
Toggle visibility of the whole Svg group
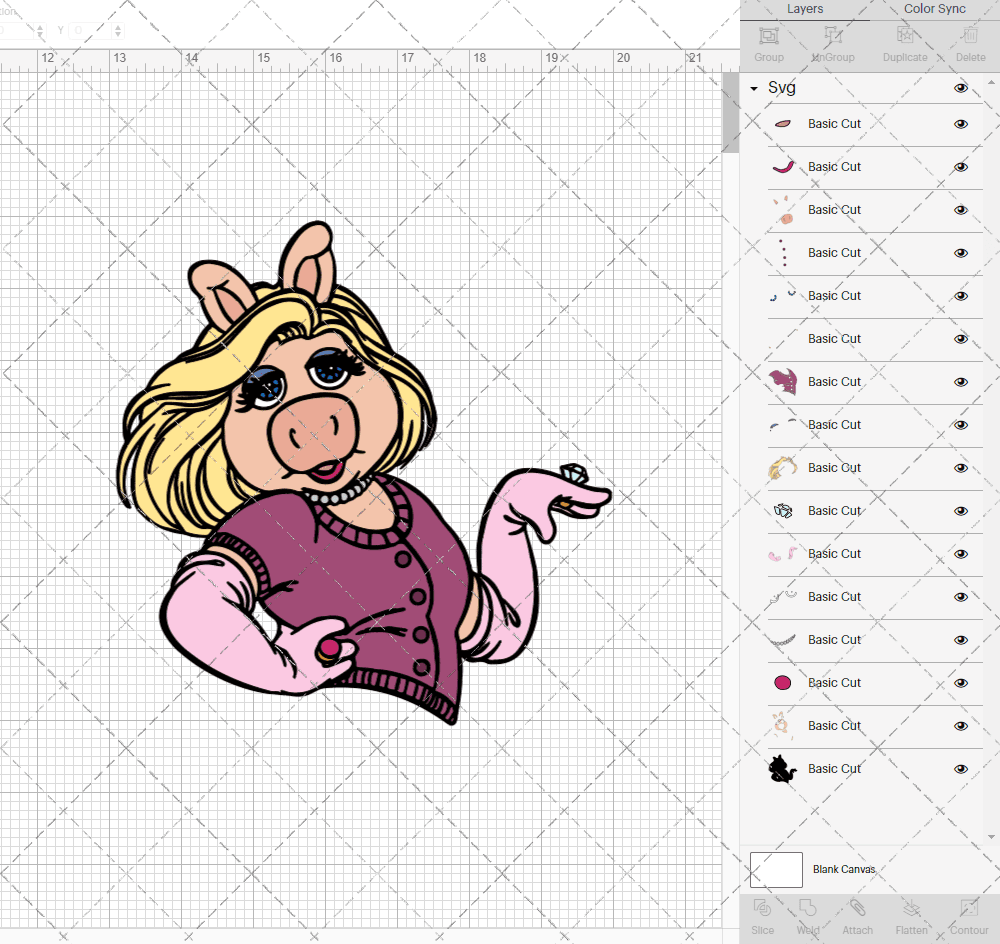(960, 88)
